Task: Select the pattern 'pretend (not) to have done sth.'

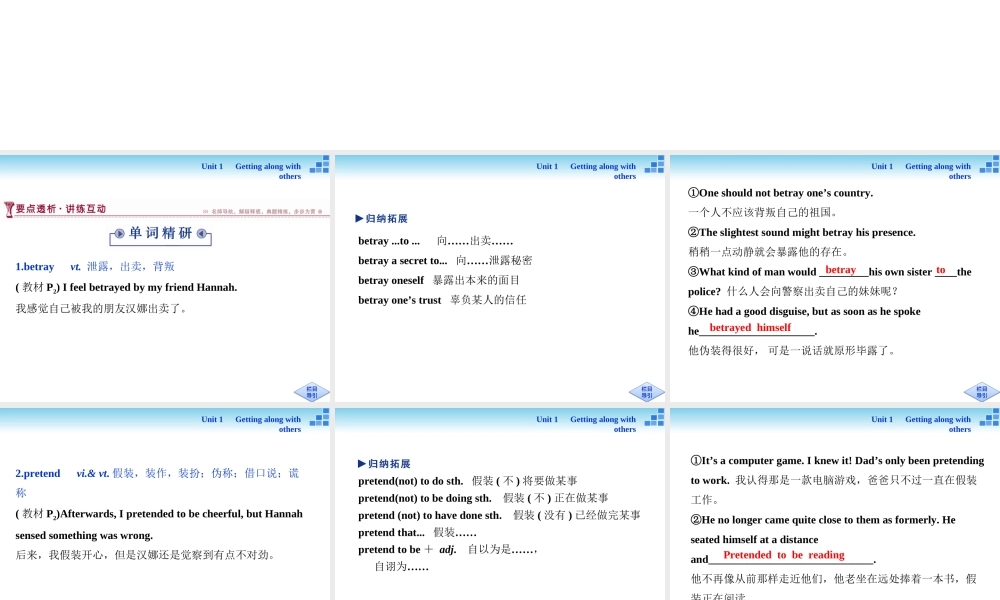Action: (430, 516)
